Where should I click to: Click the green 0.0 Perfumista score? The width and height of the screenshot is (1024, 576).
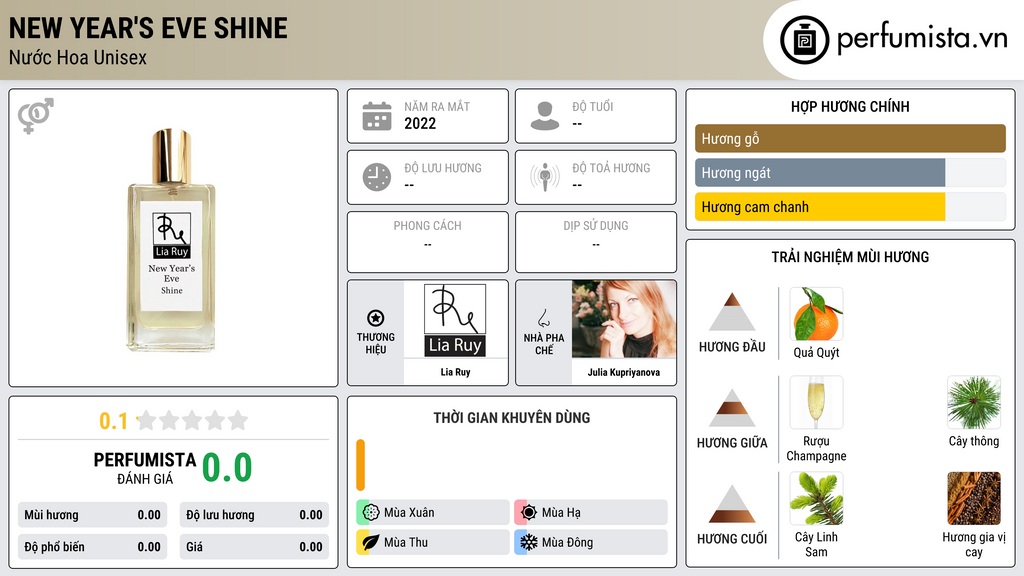tap(227, 468)
